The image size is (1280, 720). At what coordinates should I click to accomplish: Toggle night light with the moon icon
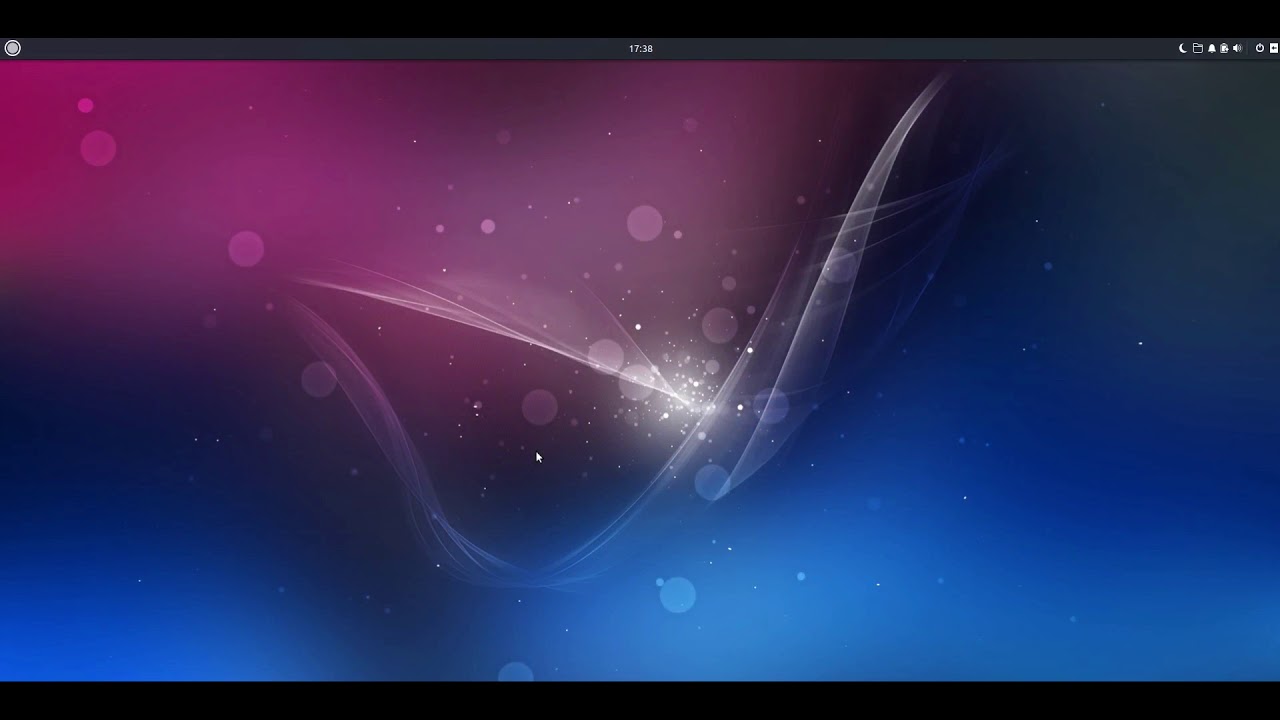[x=1183, y=48]
